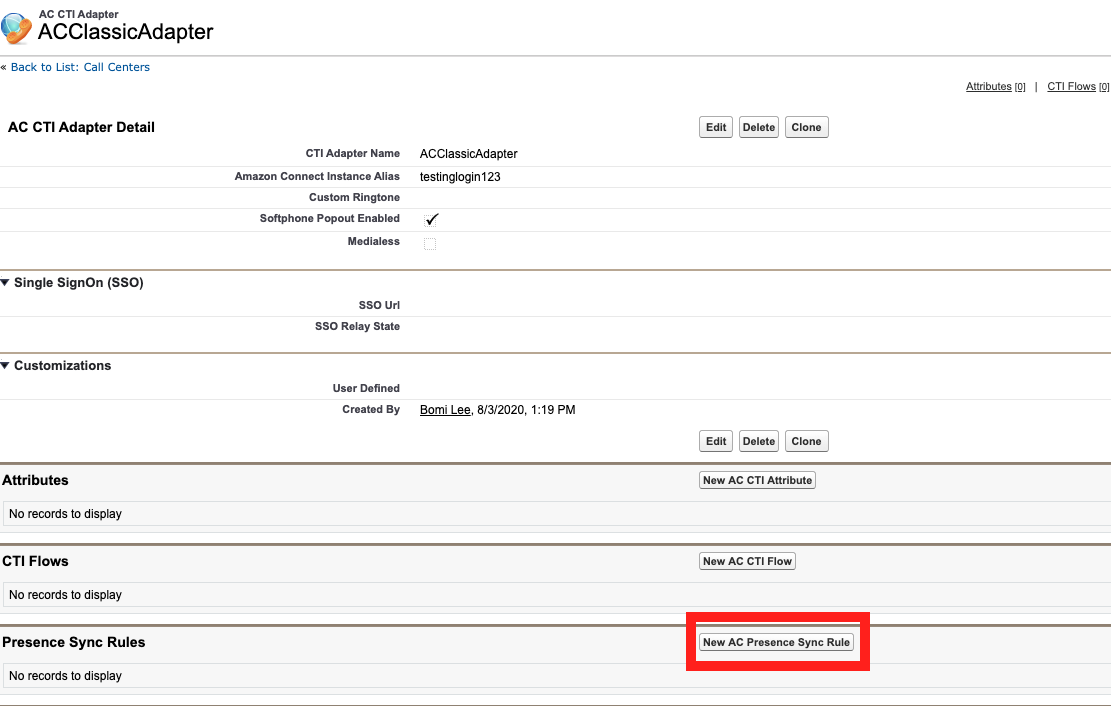Go back to Call Centers list
The height and width of the screenshot is (706, 1111).
(x=80, y=67)
